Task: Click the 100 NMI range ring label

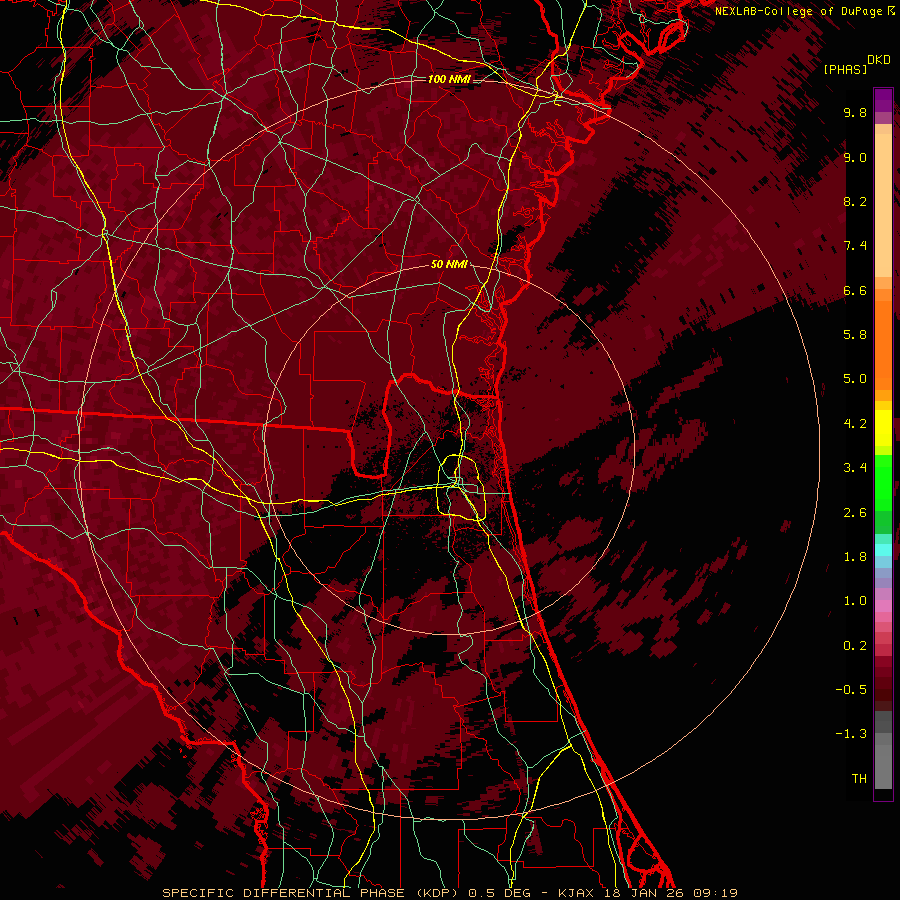Action: pyautogui.click(x=449, y=79)
